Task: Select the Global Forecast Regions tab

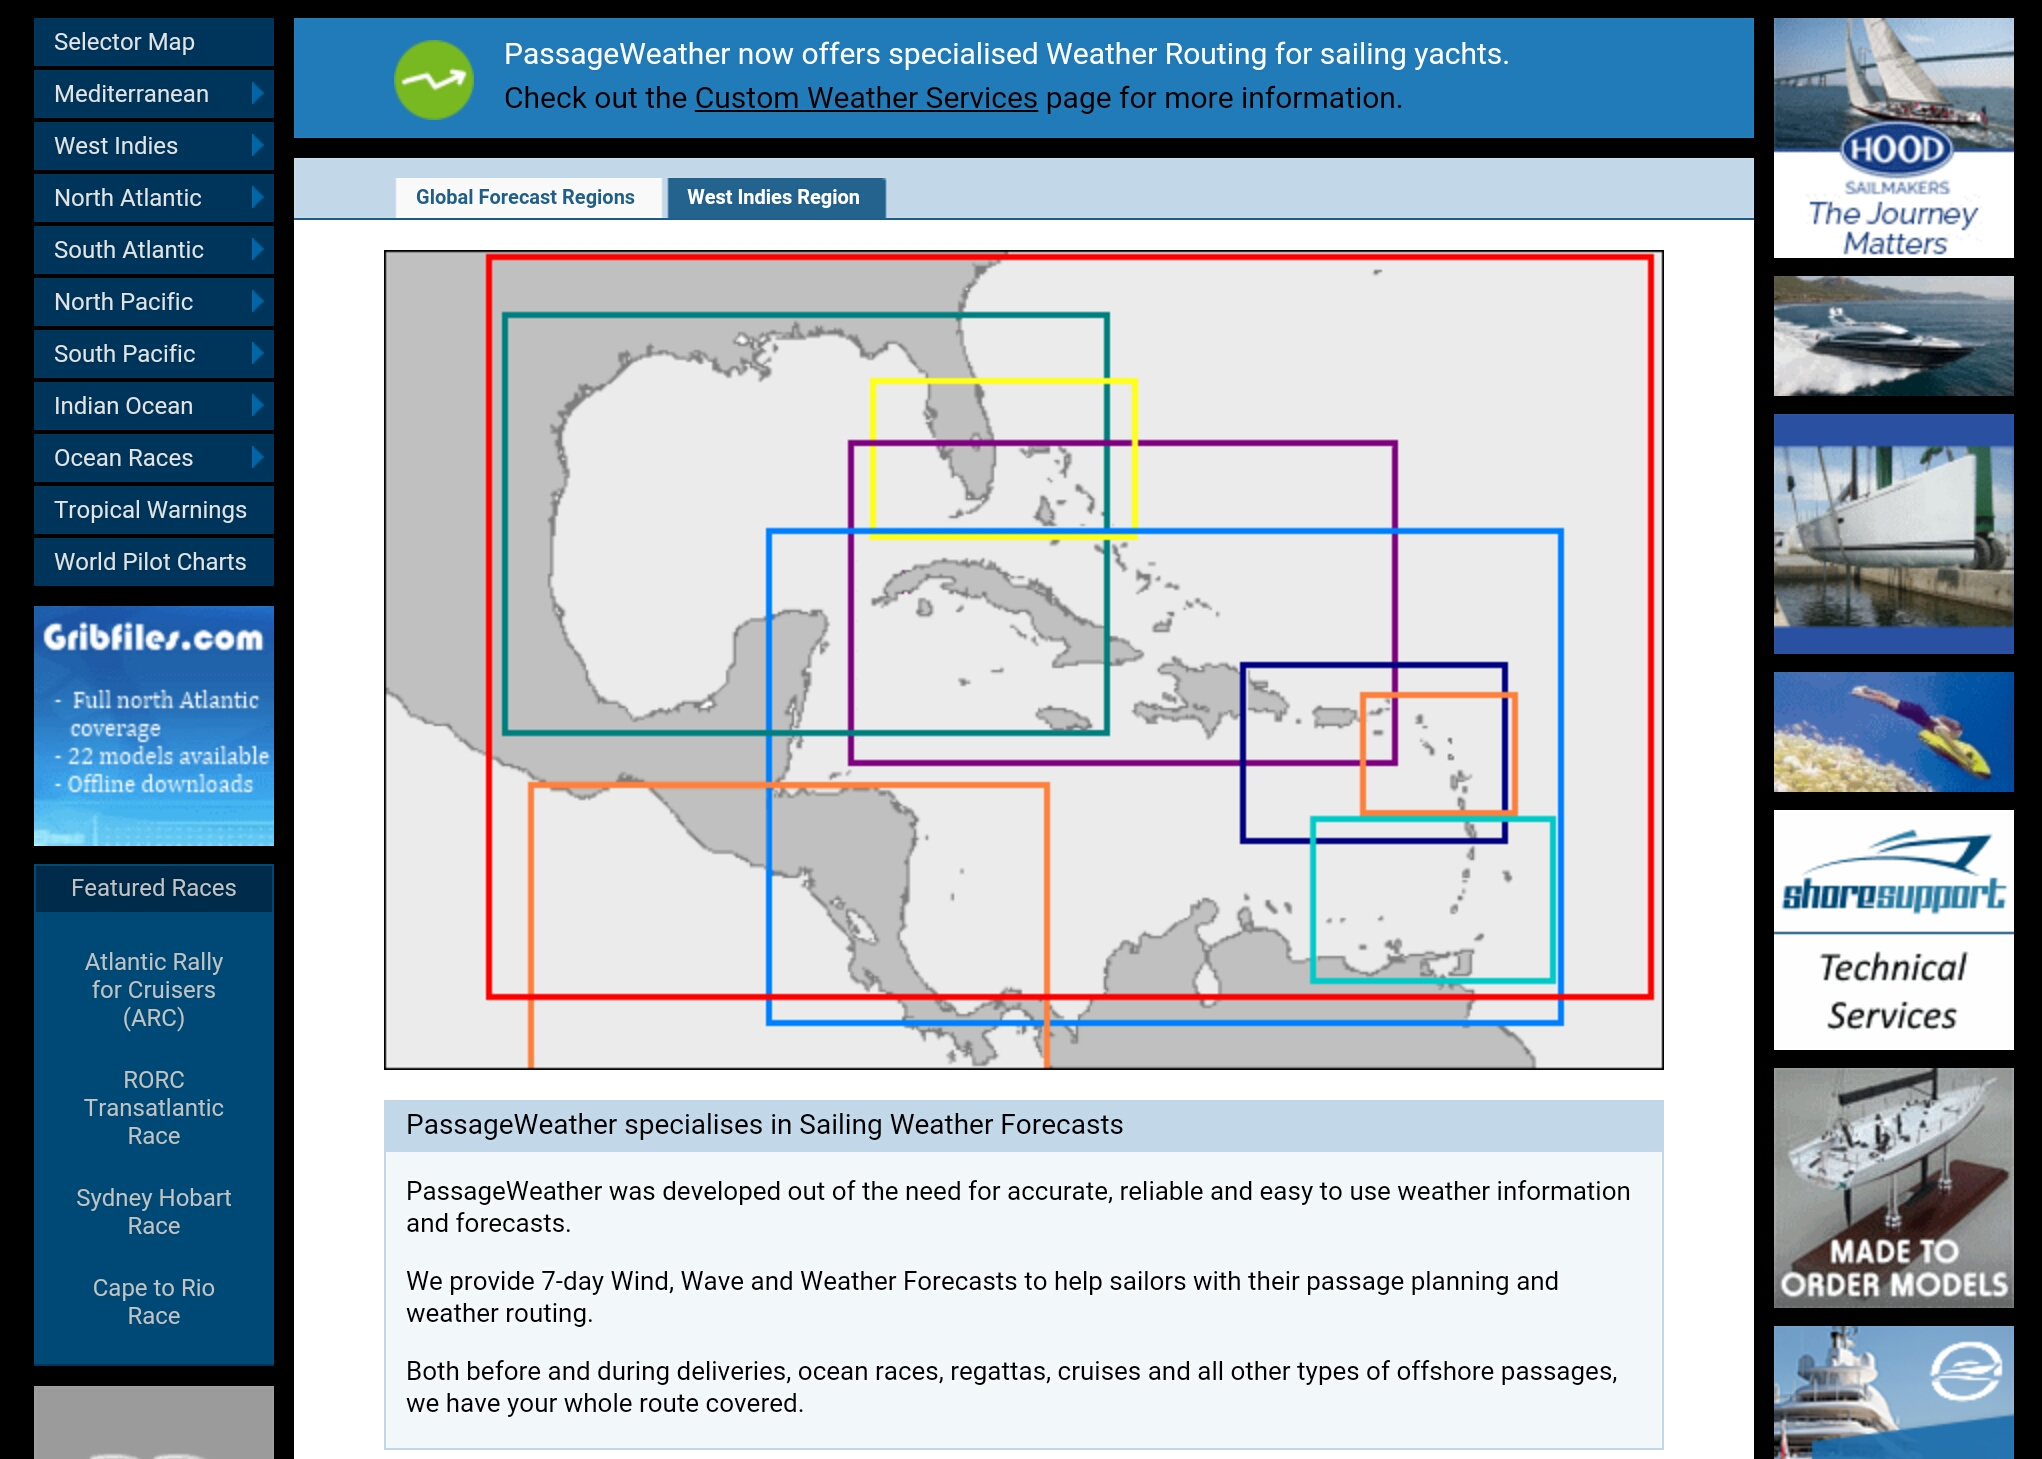Action: click(526, 196)
